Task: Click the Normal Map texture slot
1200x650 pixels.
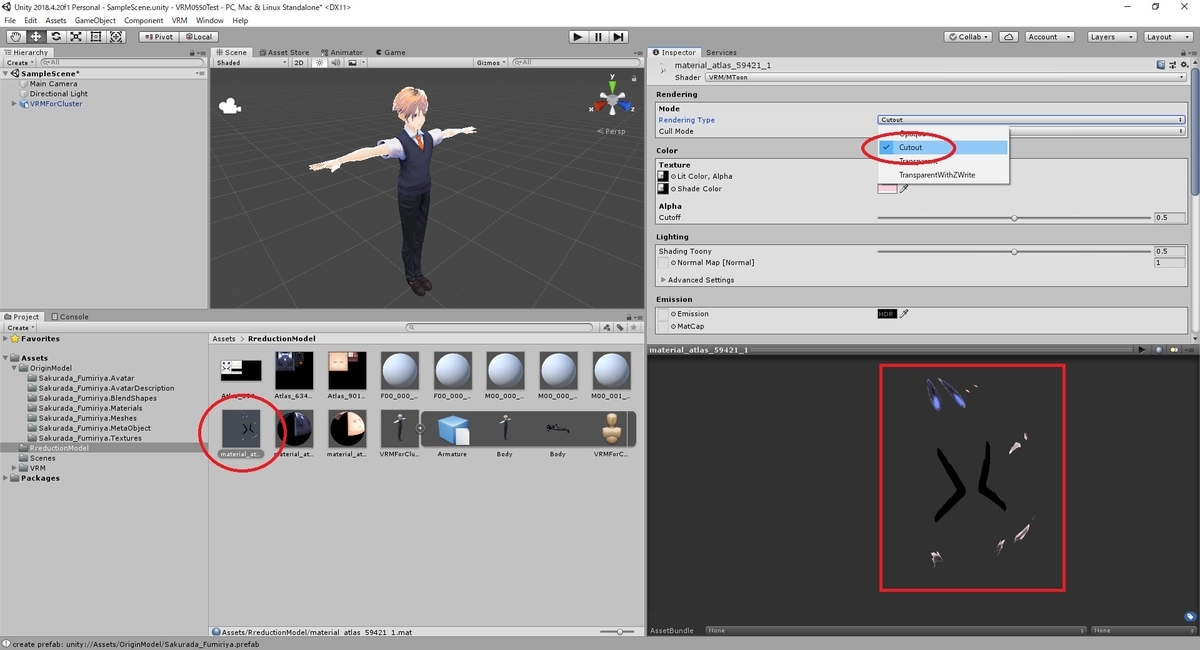Action: pos(663,262)
